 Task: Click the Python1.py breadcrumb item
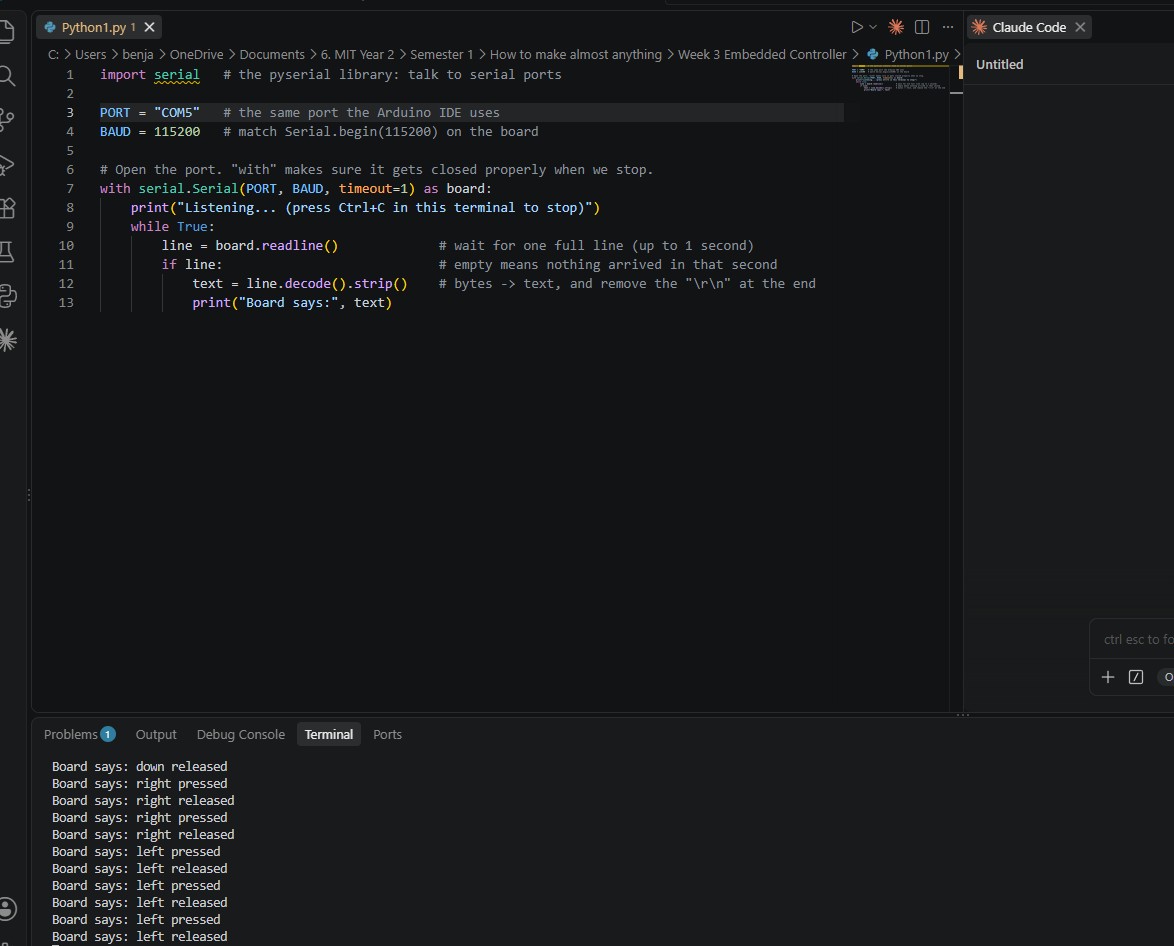pos(907,55)
